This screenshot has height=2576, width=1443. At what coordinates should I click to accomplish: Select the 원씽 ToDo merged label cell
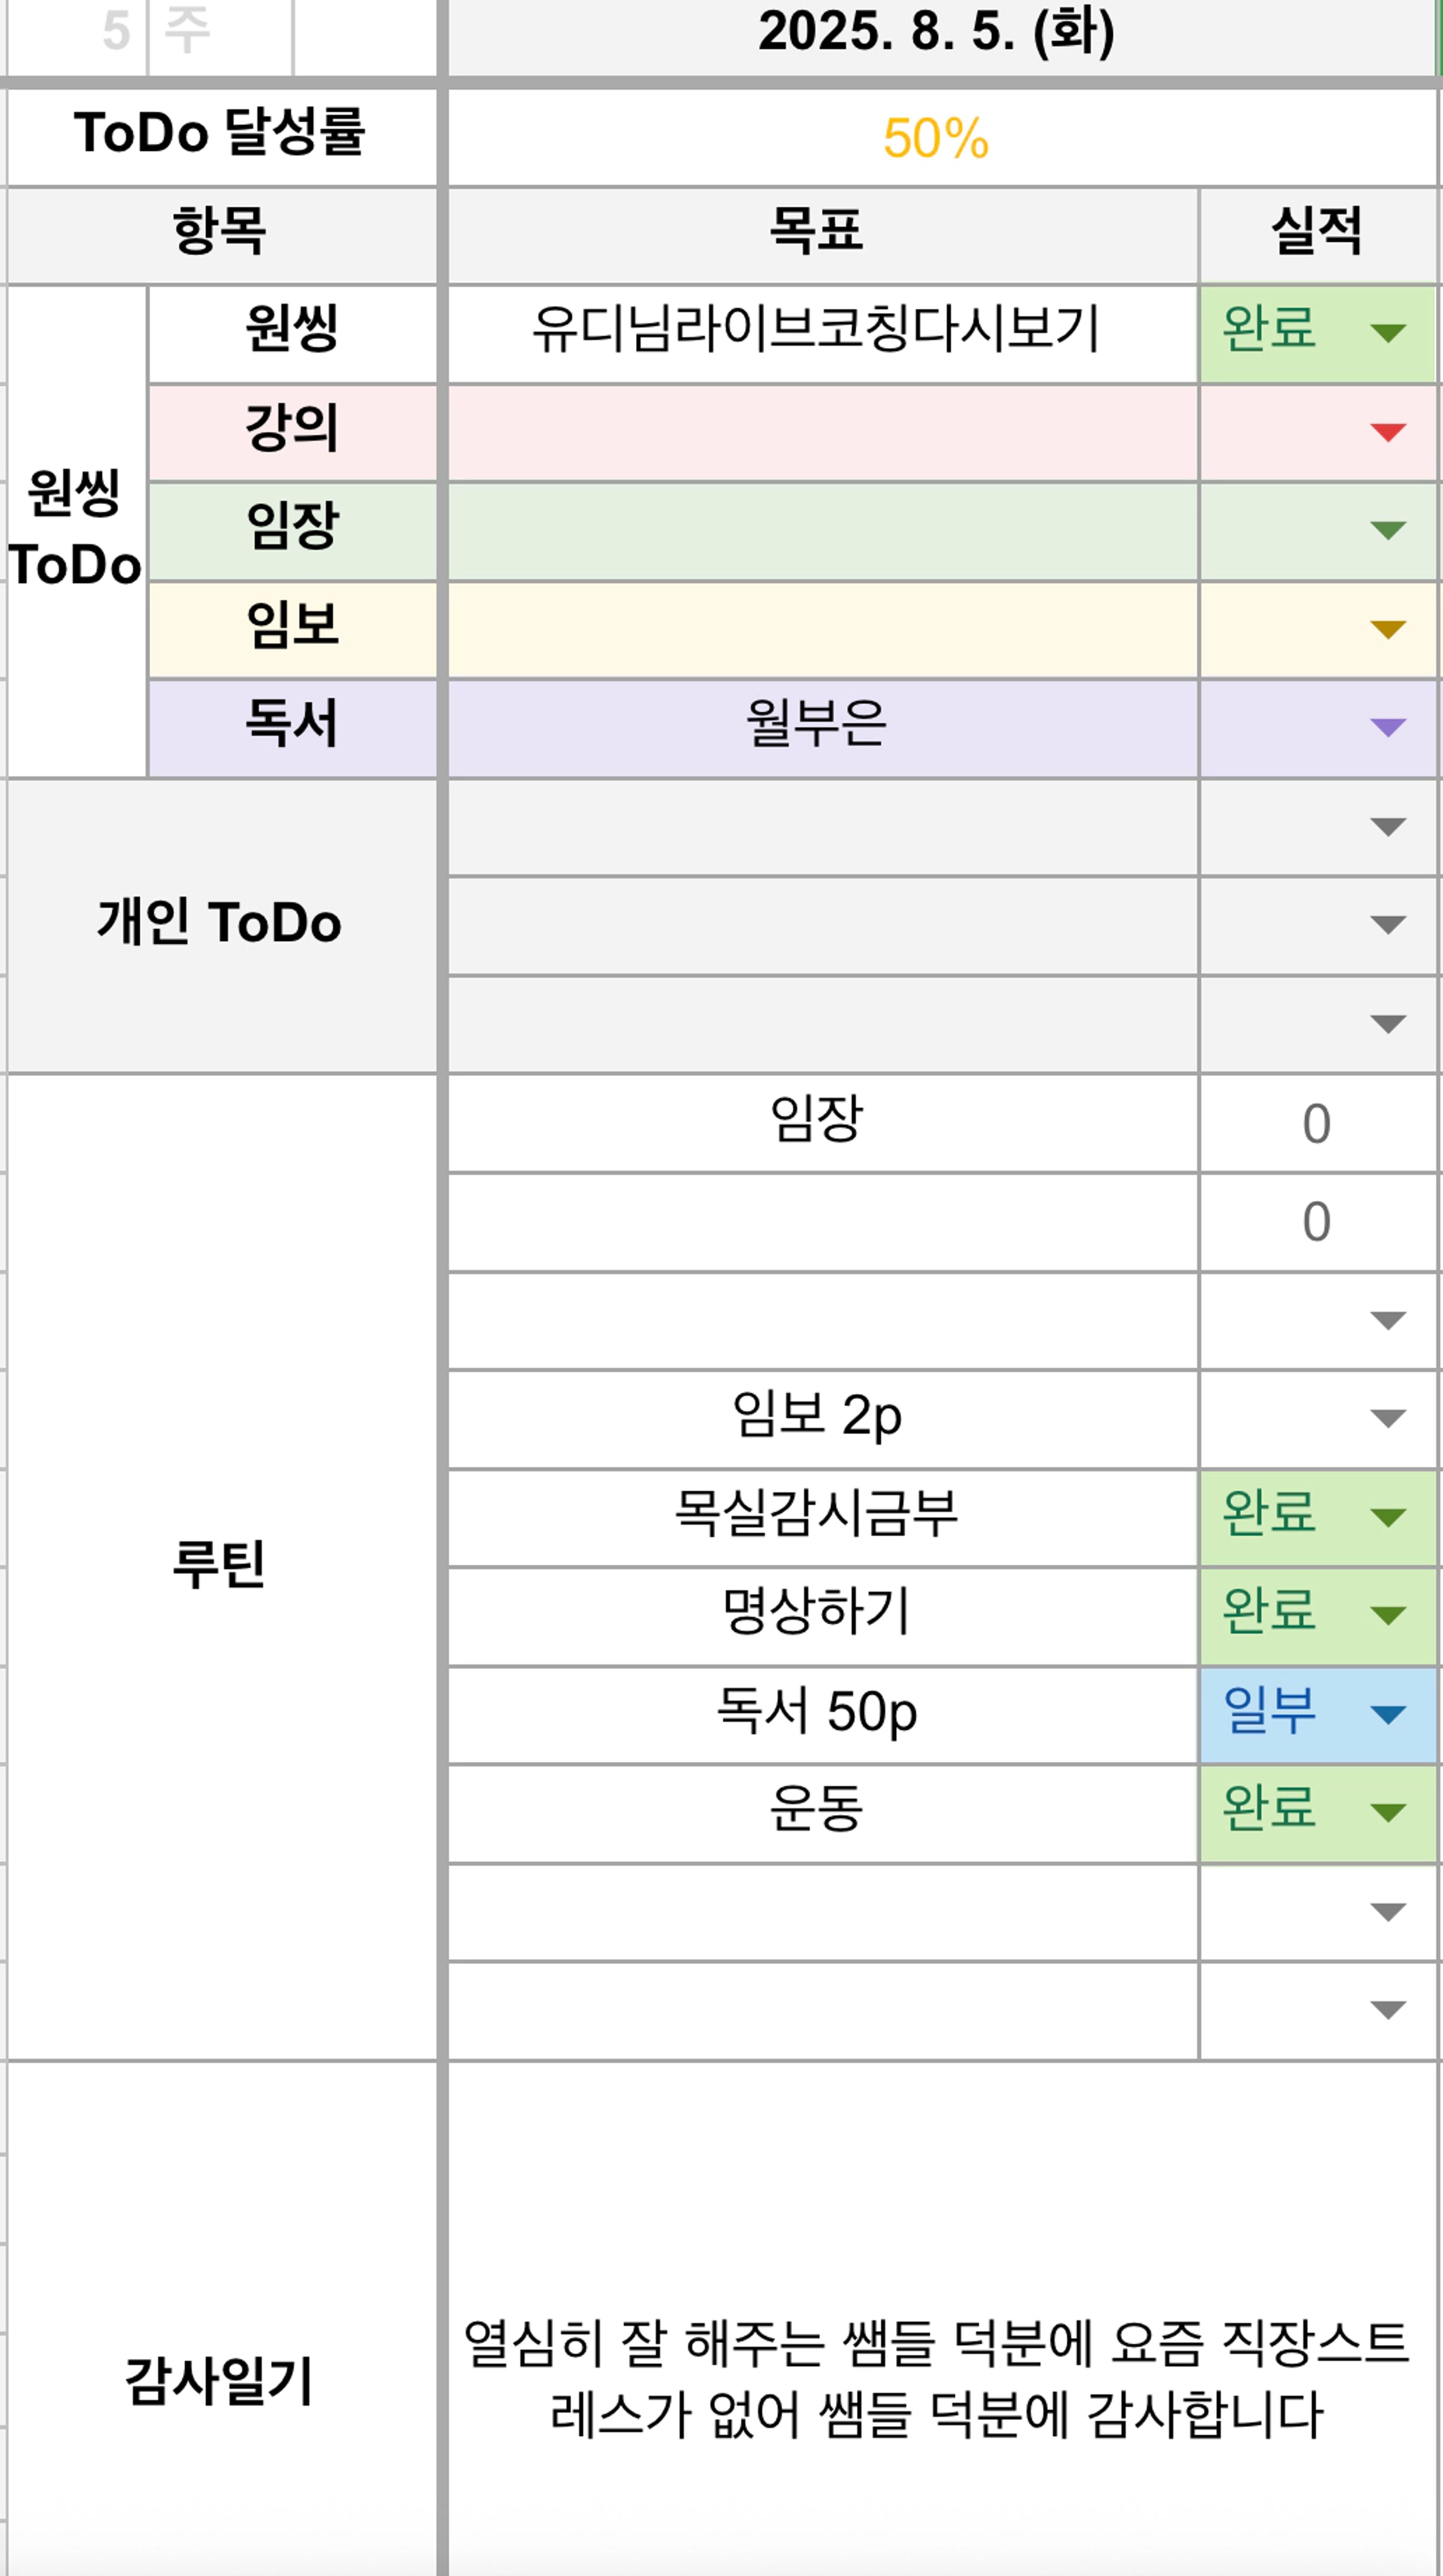76,530
